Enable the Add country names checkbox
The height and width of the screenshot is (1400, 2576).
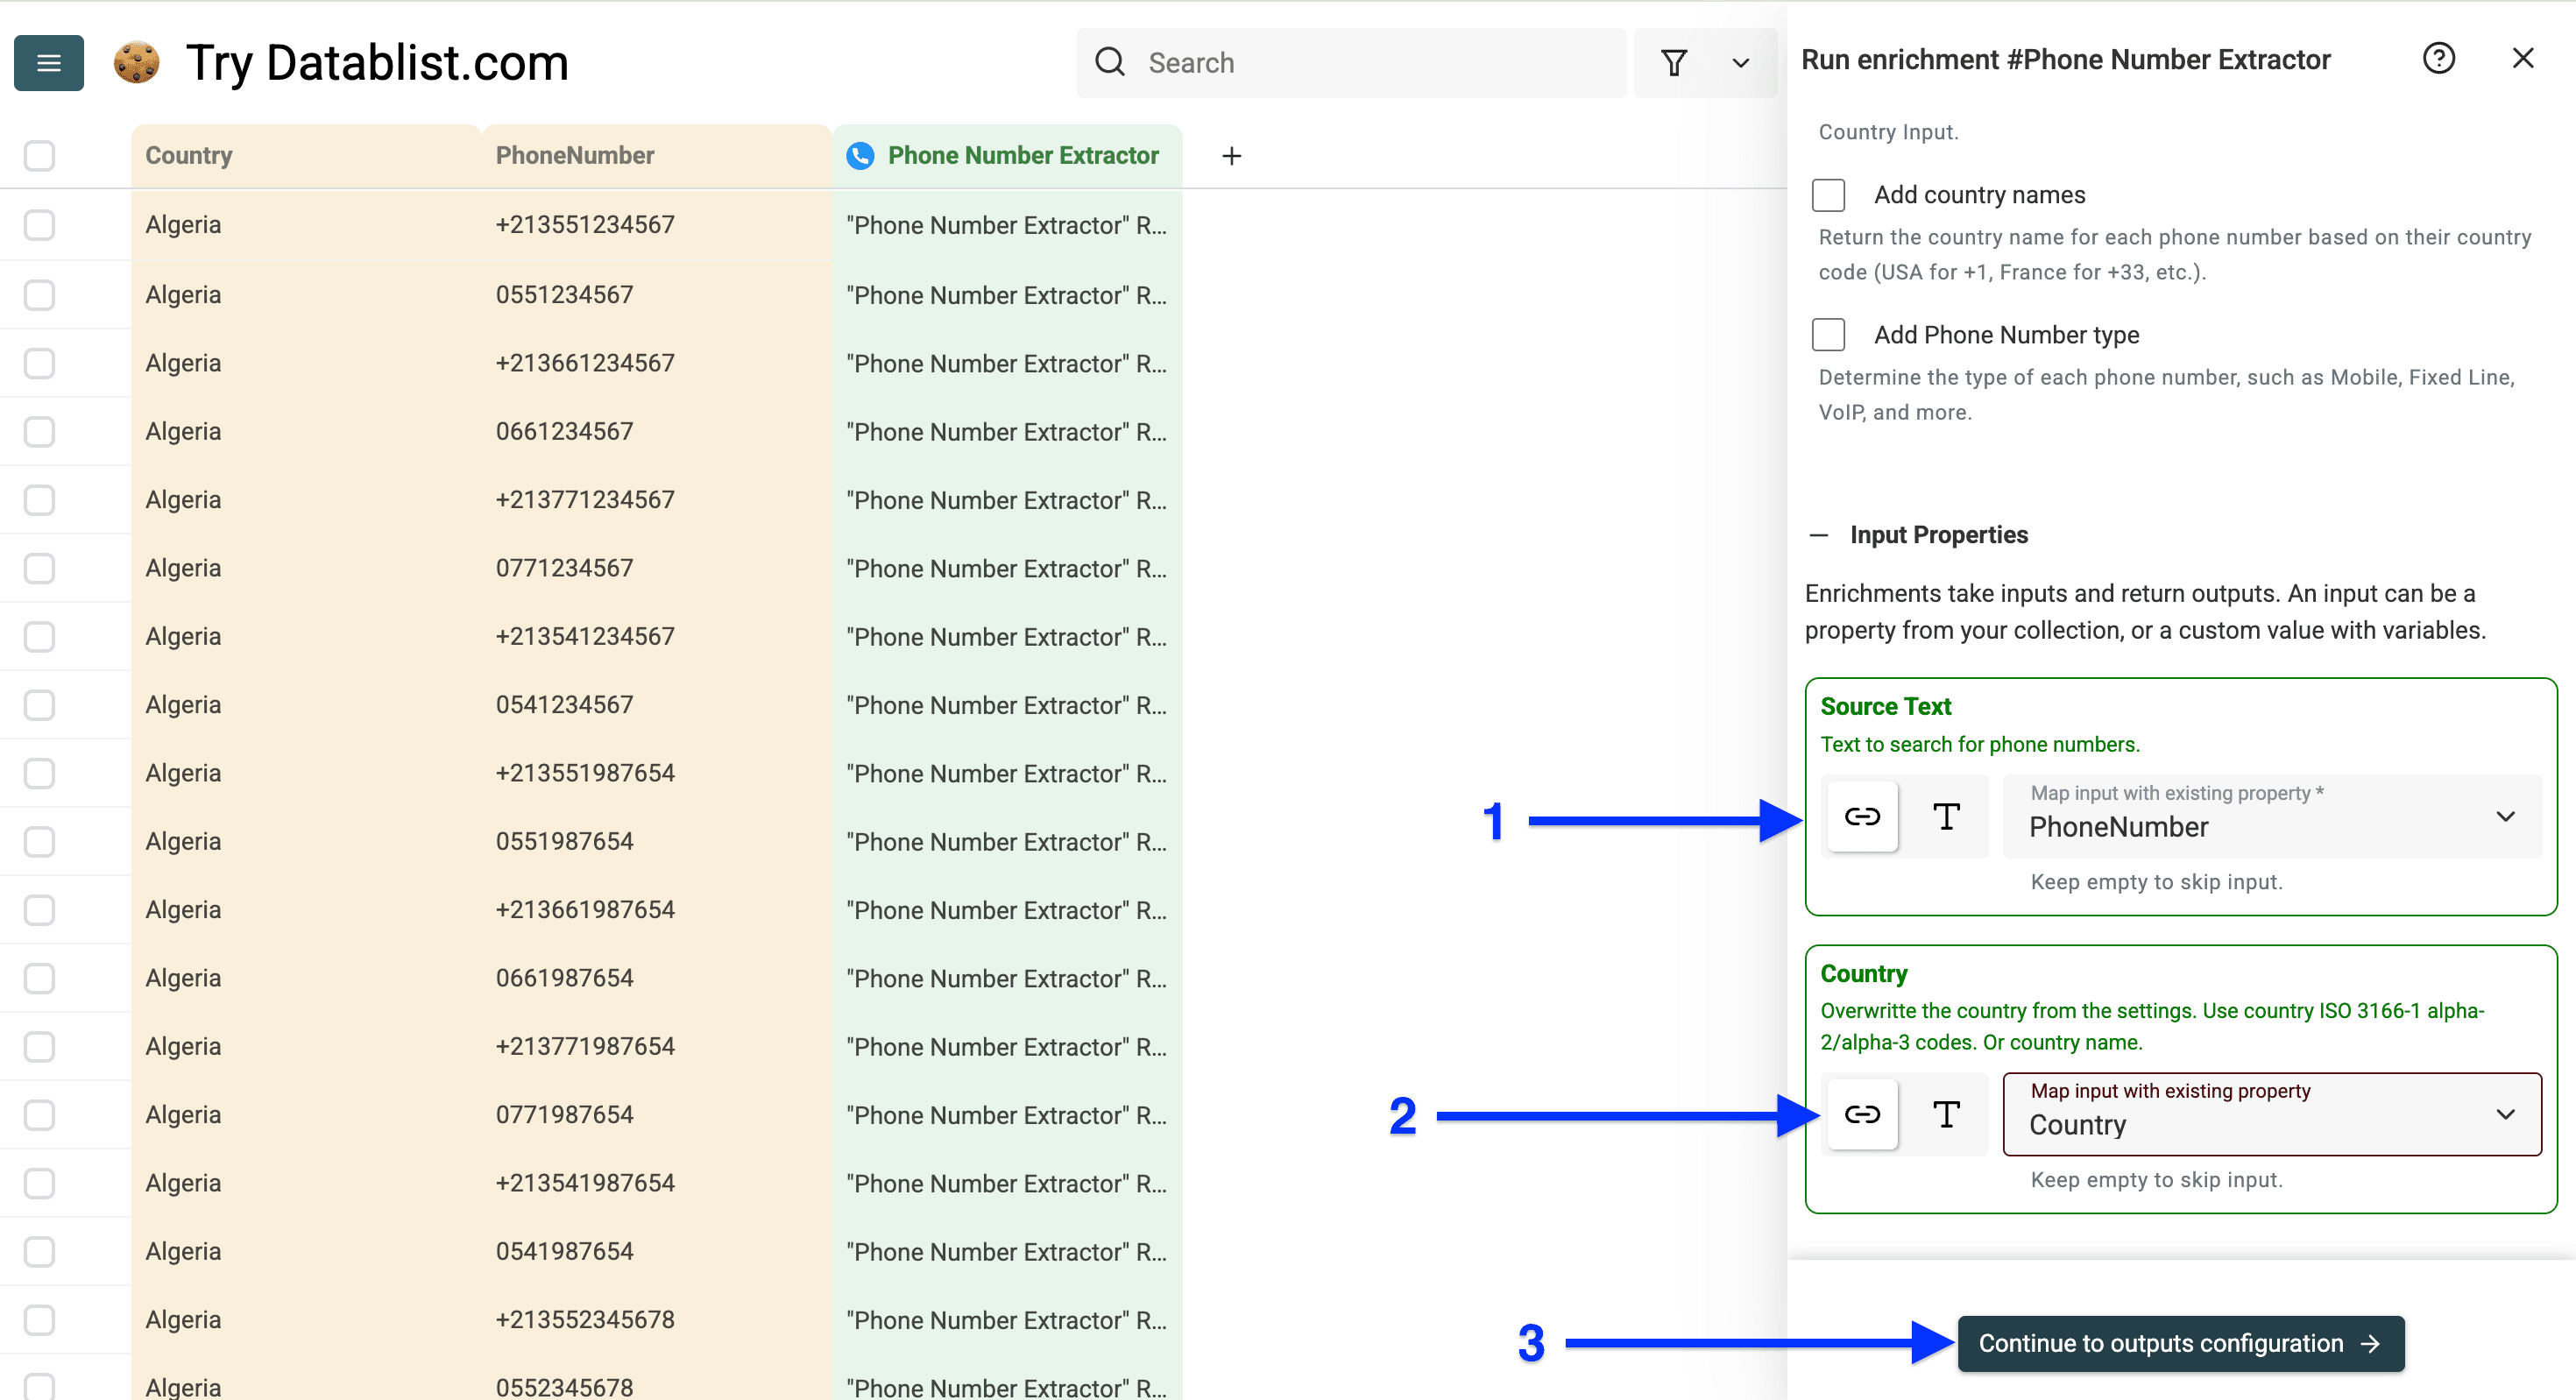pyautogui.click(x=1828, y=195)
